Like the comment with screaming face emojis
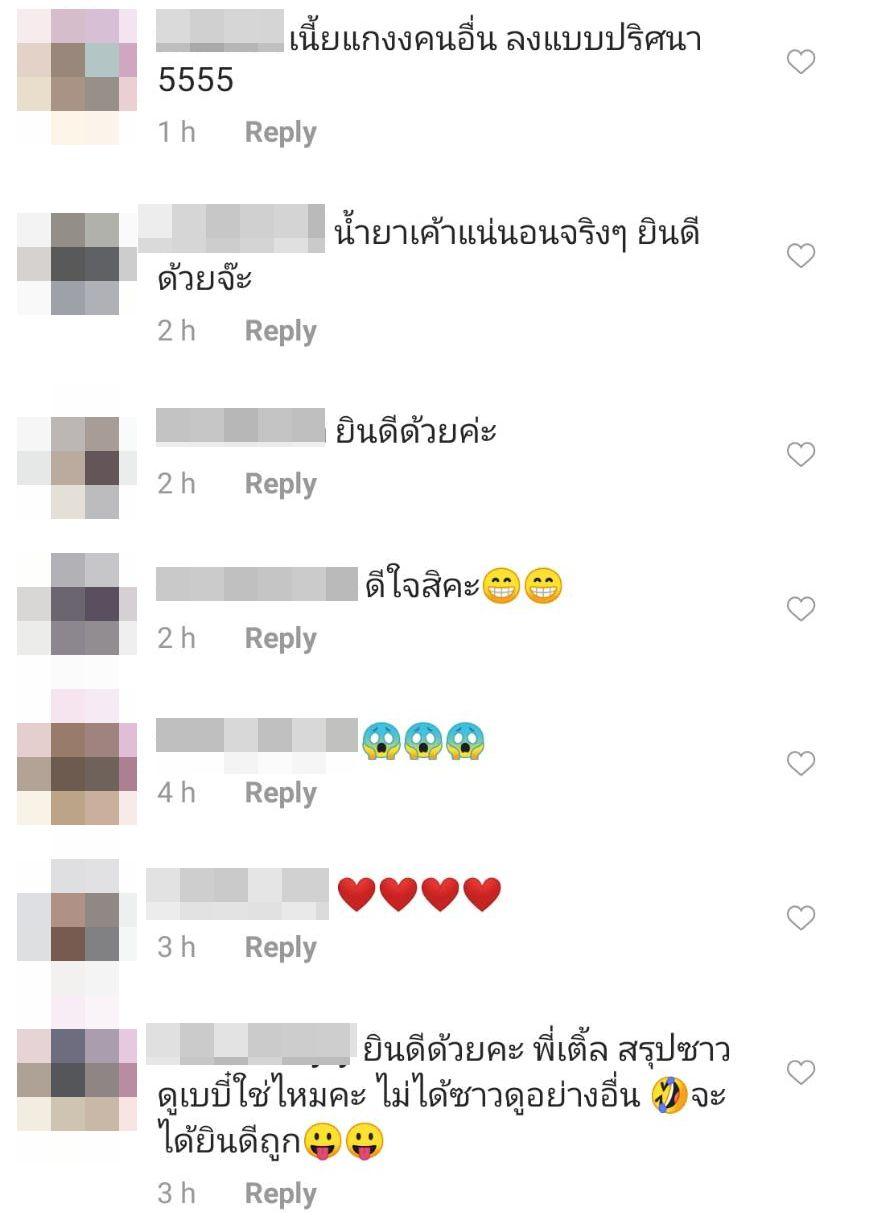Screen dimensions: 869x1232 pyautogui.click(x=801, y=763)
